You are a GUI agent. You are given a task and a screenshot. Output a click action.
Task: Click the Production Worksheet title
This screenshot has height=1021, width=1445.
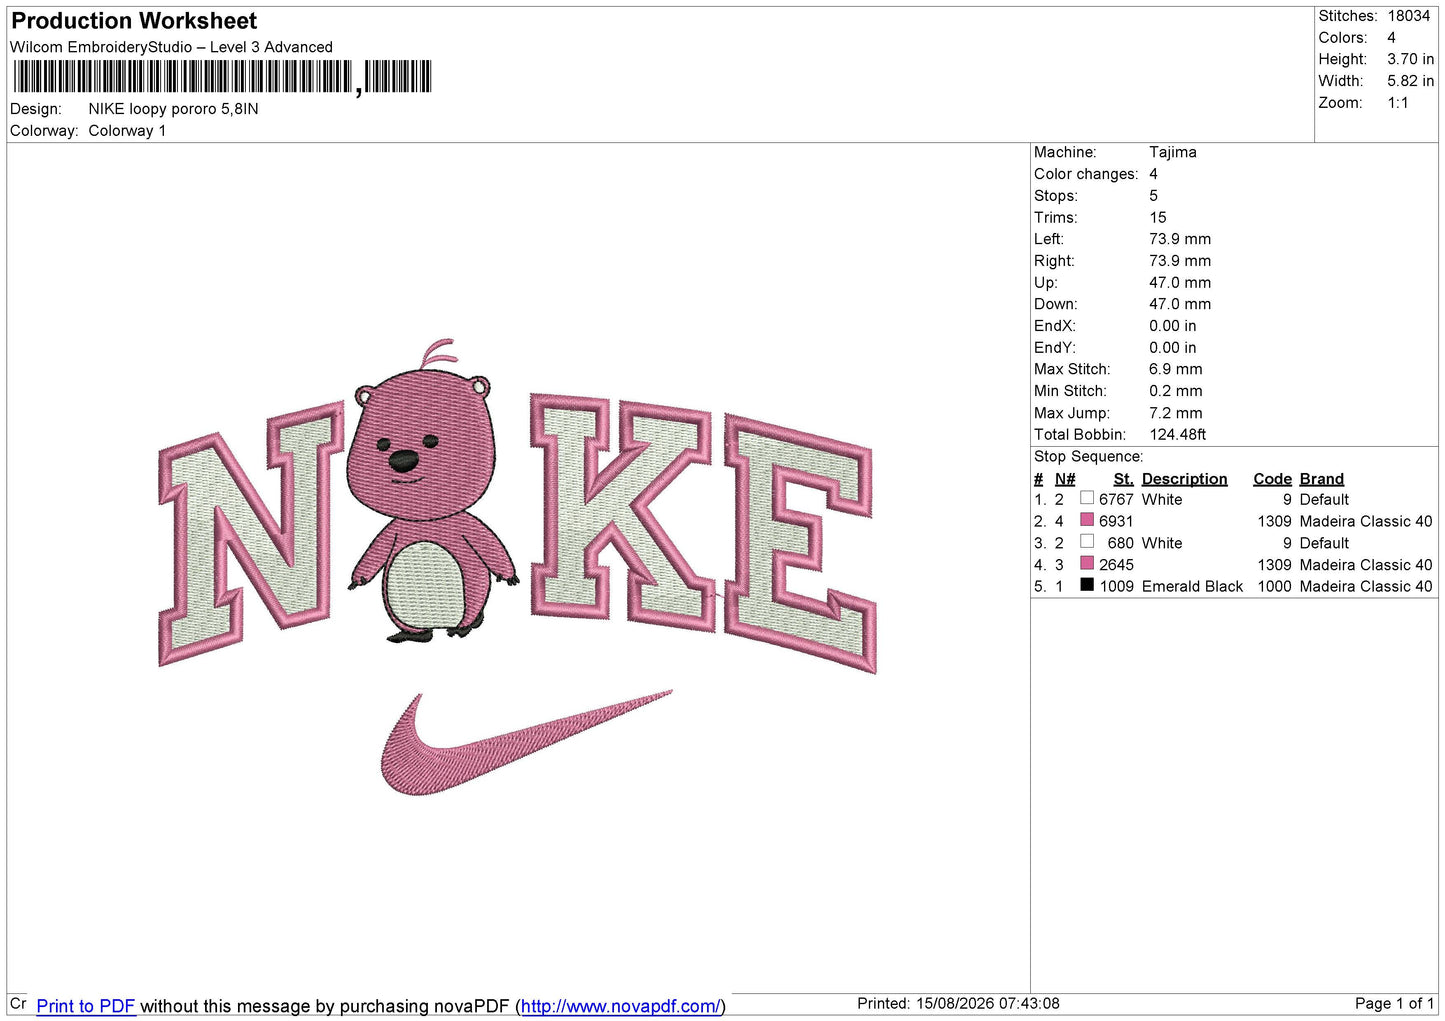pos(134,21)
